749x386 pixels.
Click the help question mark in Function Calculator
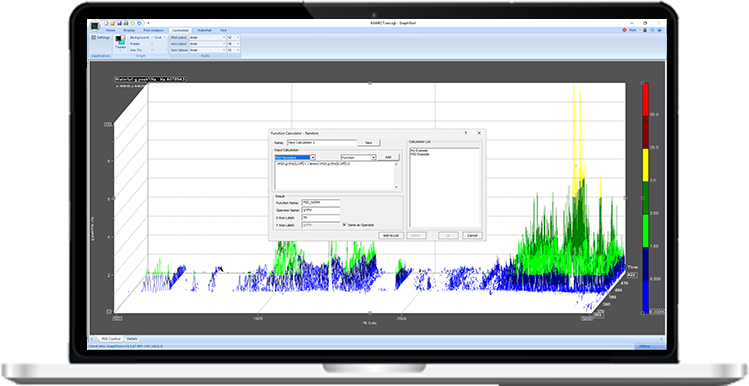pyautogui.click(x=466, y=133)
